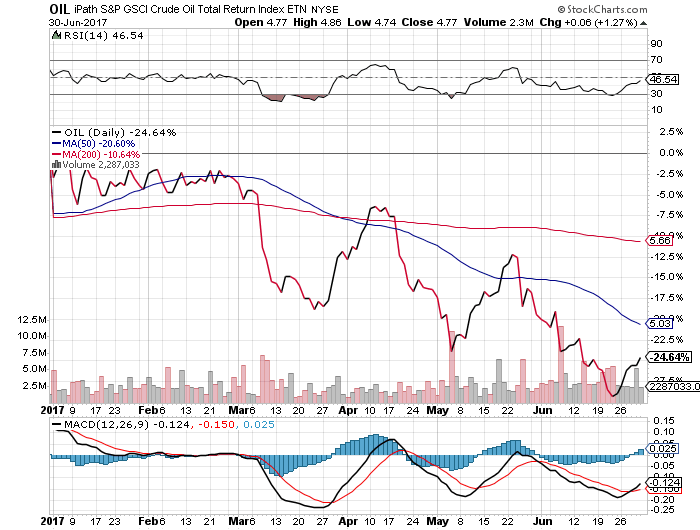Click May on the date axis below volume bars
Viewport: 700px width, 530px height.
(x=438, y=410)
